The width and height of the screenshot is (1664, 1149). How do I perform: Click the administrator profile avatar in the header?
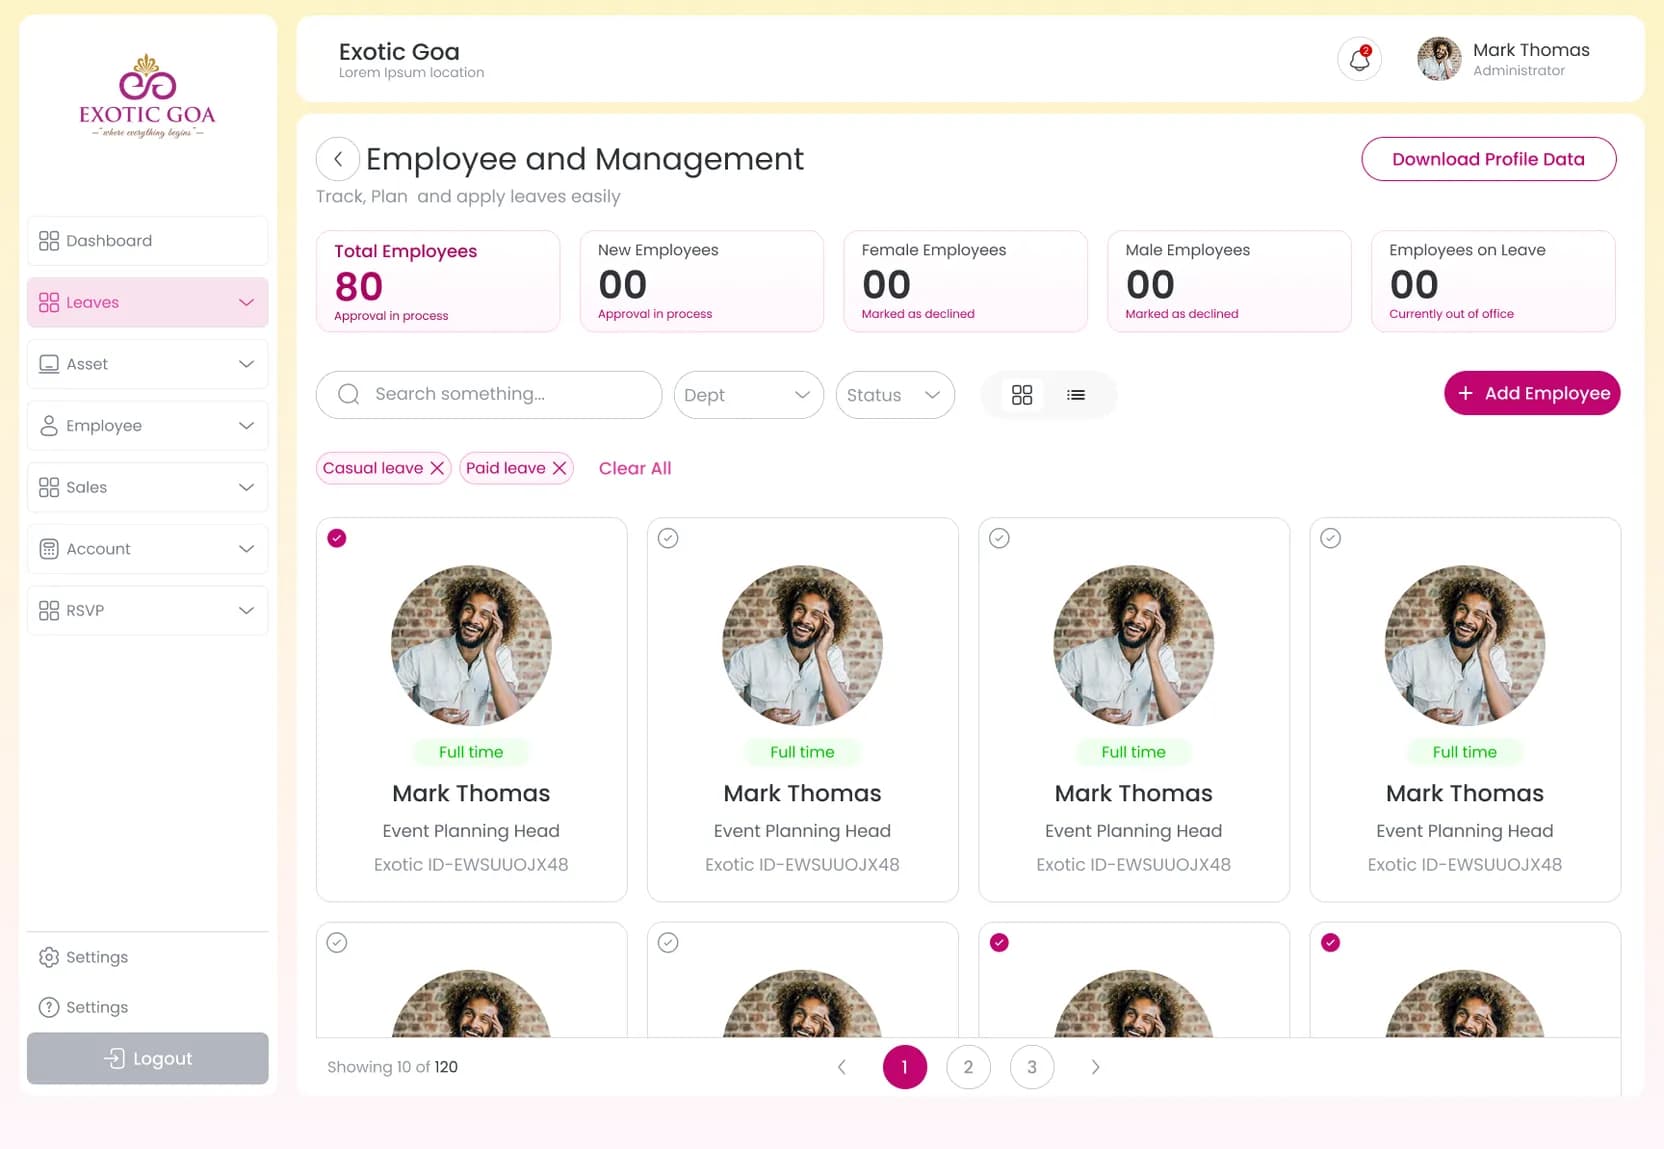[x=1439, y=59]
